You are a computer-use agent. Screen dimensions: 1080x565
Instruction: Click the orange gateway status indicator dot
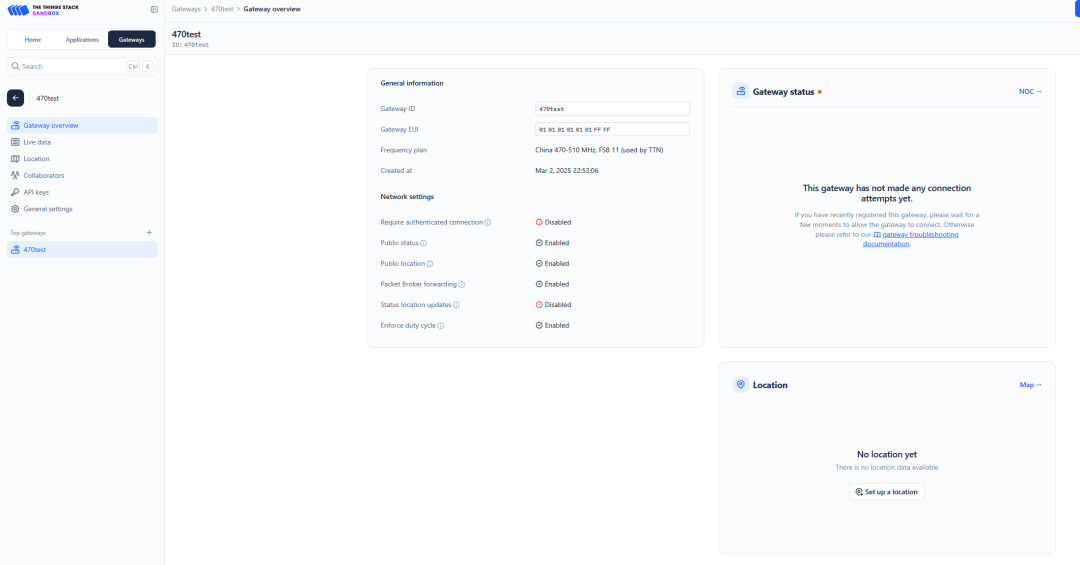[820, 92]
